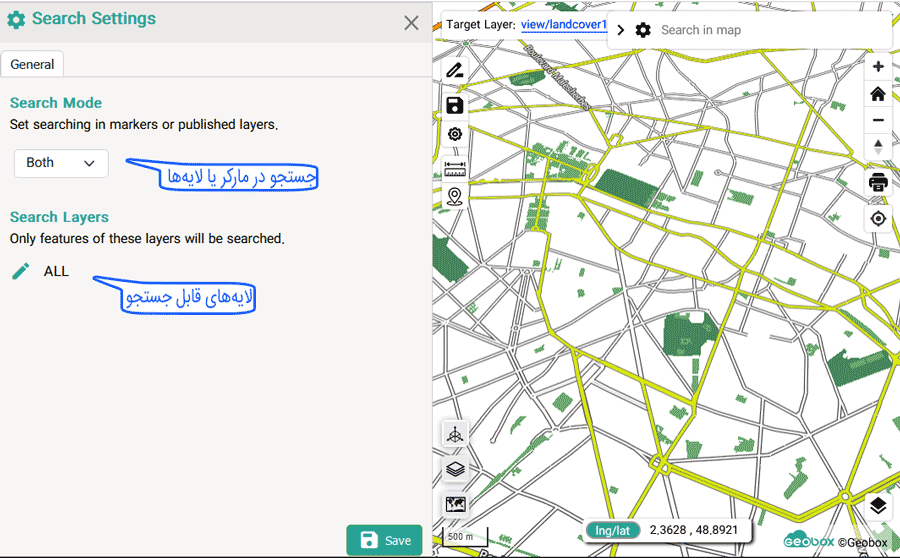Click the home extent button
The image size is (900, 558).
878,94
